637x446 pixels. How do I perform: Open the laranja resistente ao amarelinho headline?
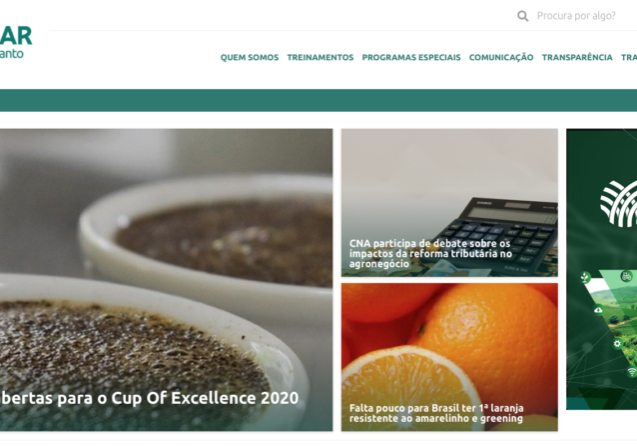coord(436,413)
